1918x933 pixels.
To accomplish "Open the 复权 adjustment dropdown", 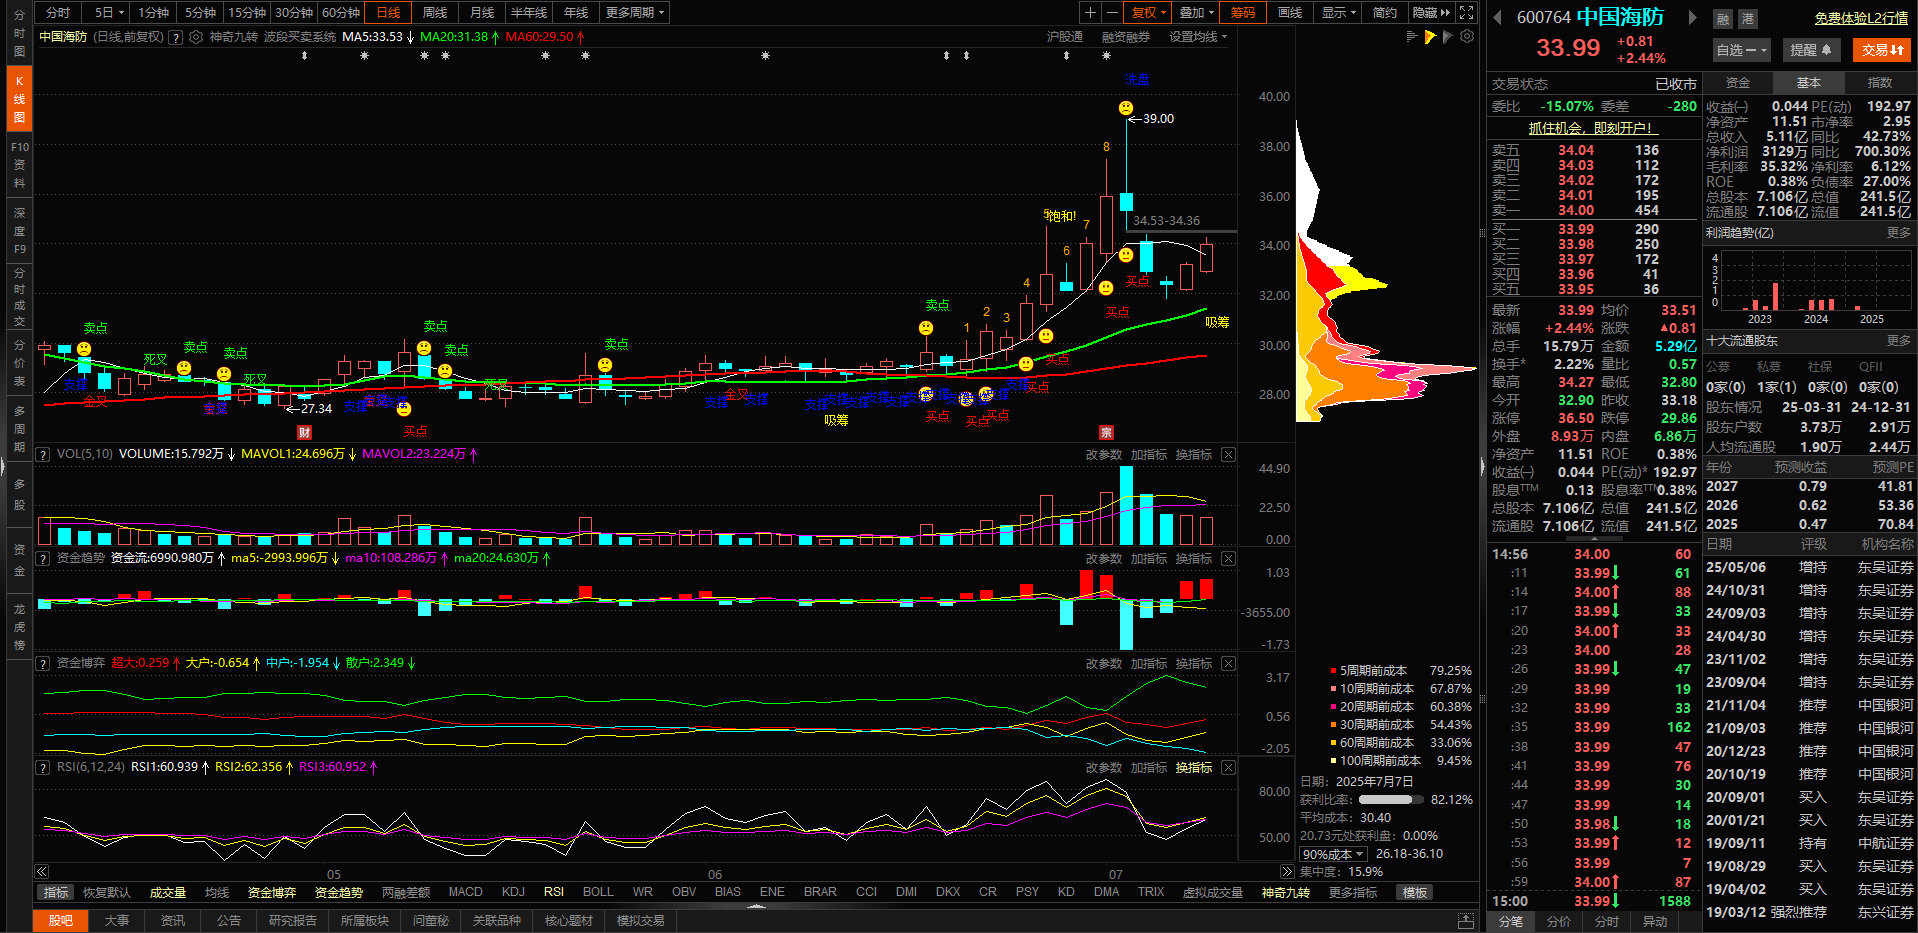I will (x=1150, y=13).
